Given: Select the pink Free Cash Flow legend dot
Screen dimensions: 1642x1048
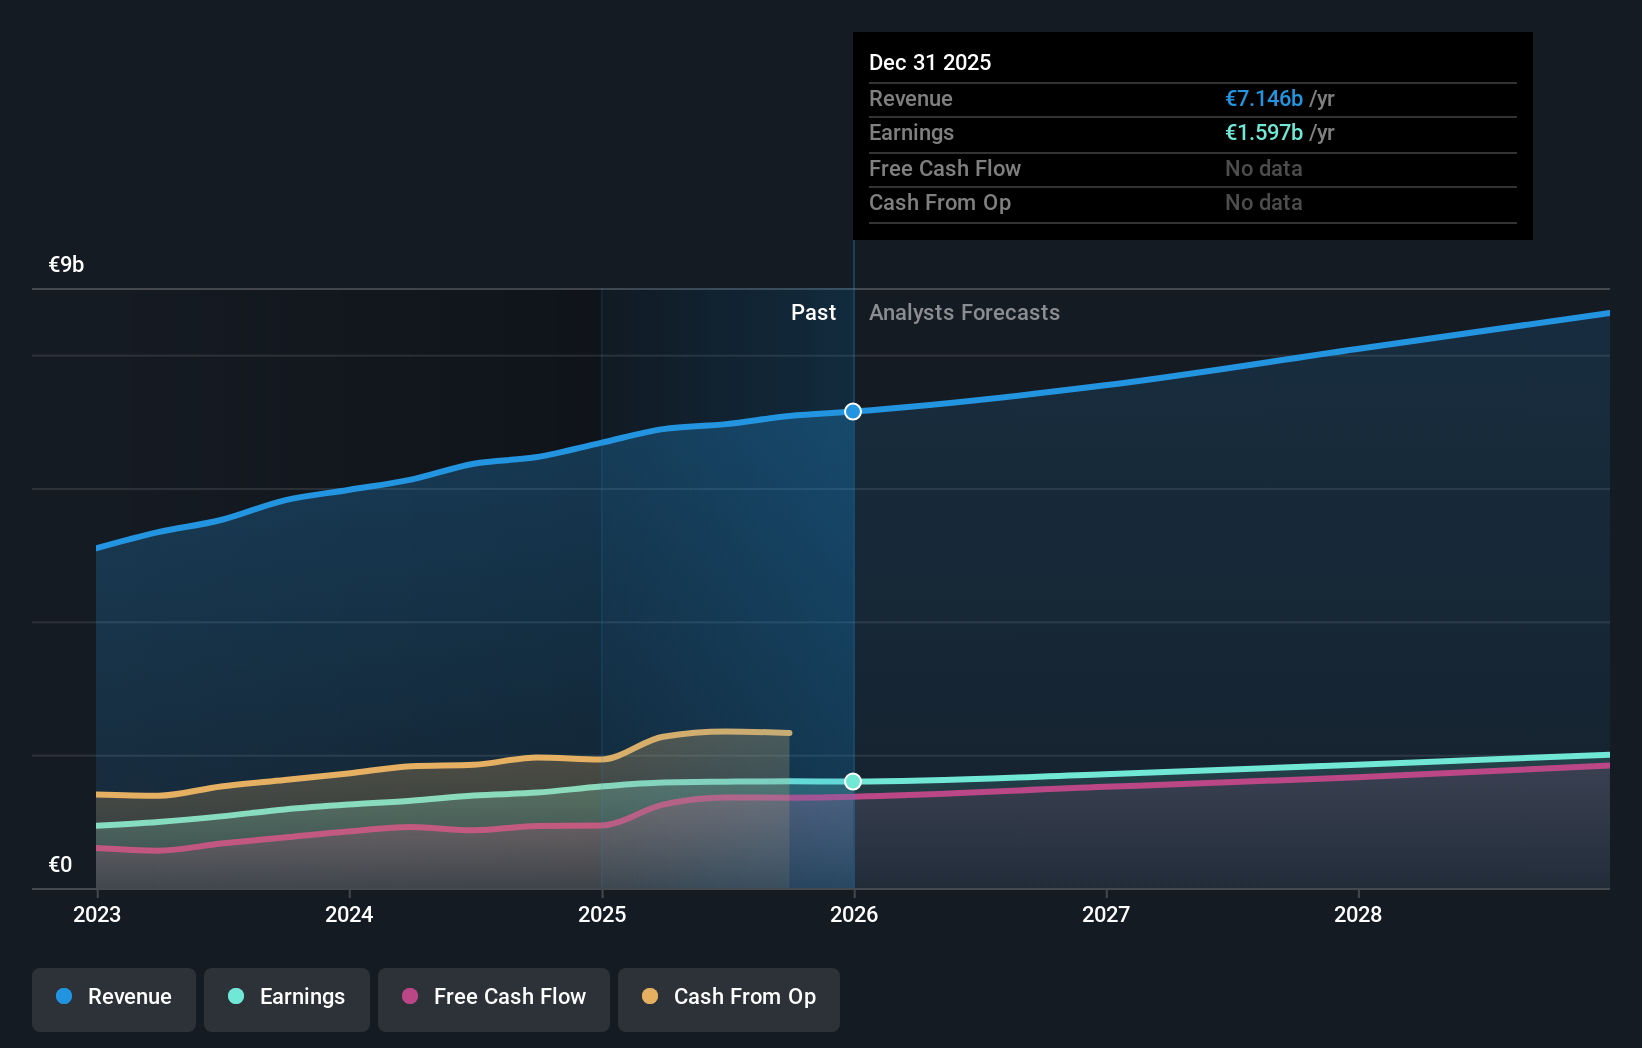Looking at the screenshot, I should pos(406,997).
